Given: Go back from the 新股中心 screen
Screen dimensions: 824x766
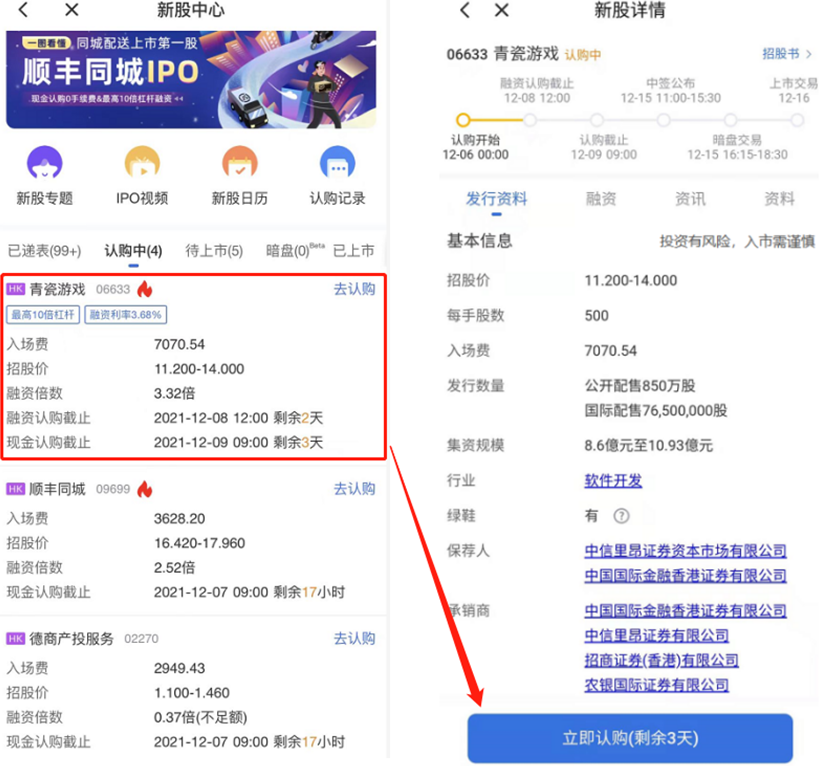Looking at the screenshot, I should pos(23,9).
